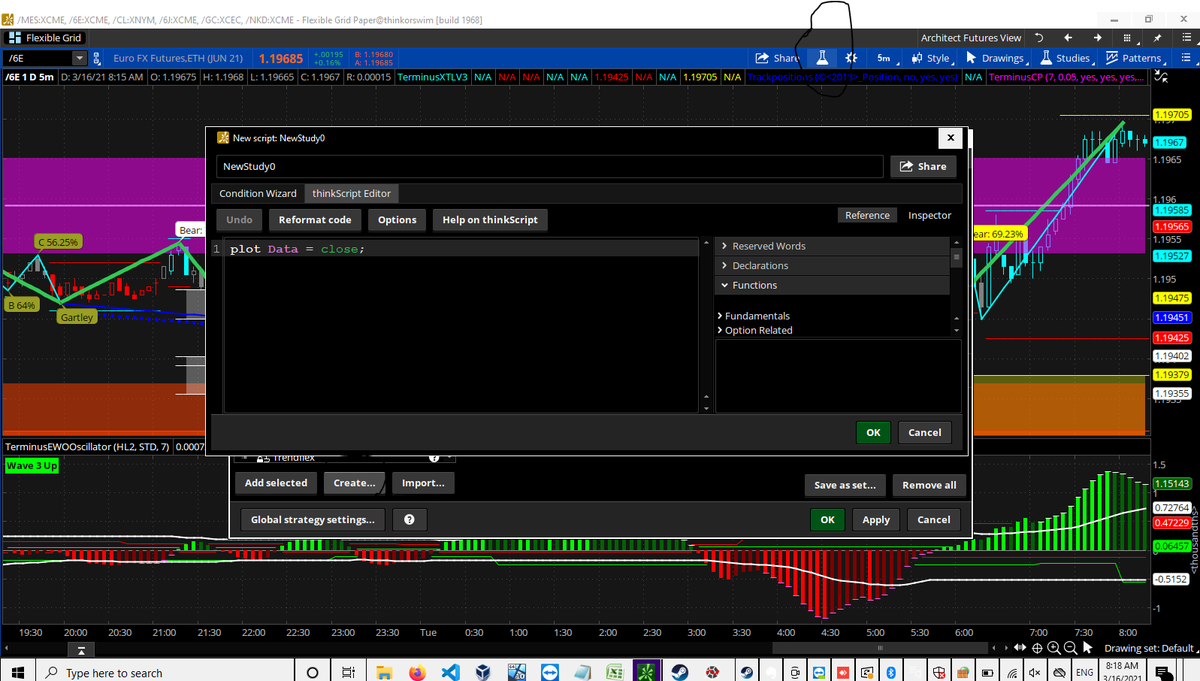Viewport: 1200px width, 681px height.
Task: Open Firefox from taskbar
Action: pyautogui.click(x=416, y=672)
